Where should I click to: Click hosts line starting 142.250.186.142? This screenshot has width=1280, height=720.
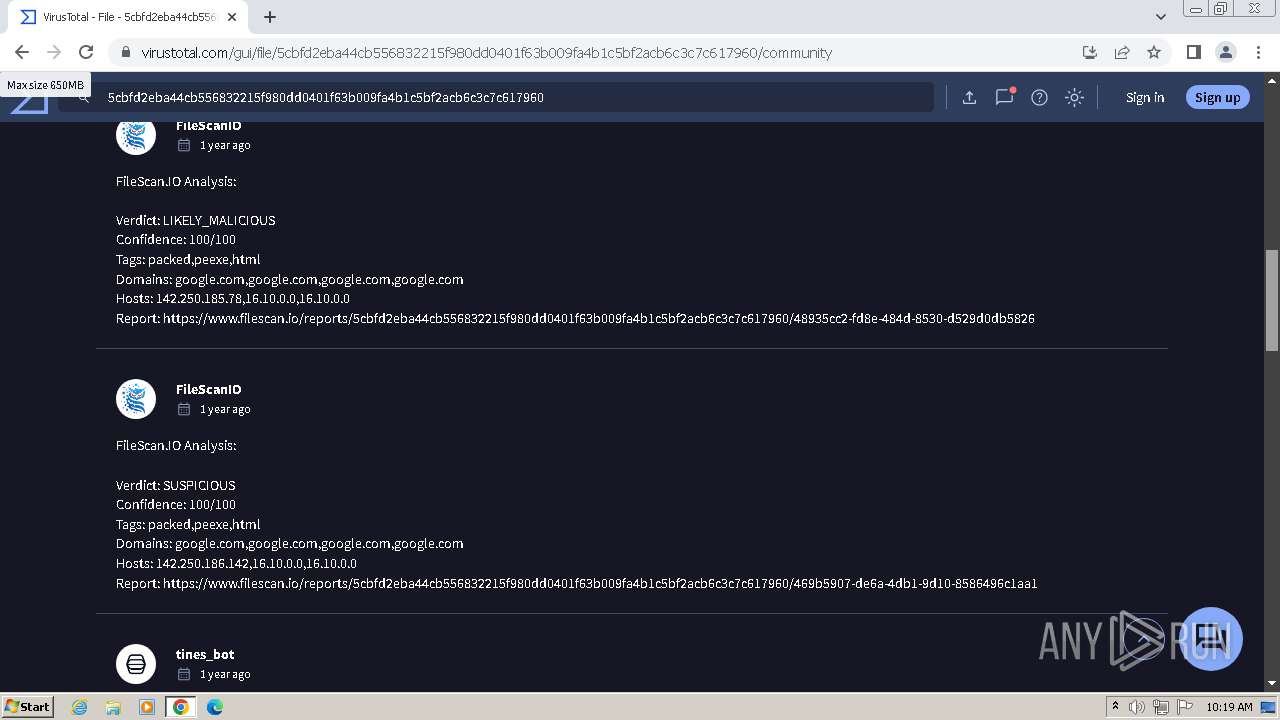coord(236,563)
